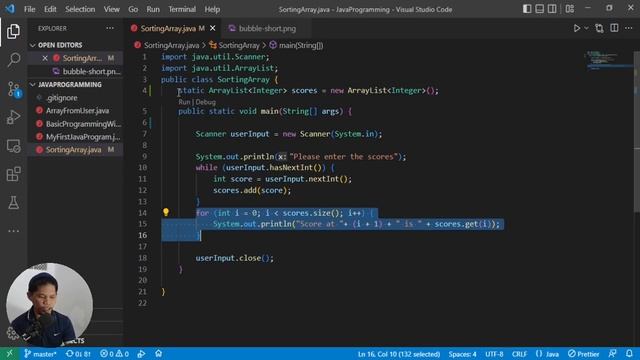
Task: Click Run code lens above main
Action: (x=184, y=102)
